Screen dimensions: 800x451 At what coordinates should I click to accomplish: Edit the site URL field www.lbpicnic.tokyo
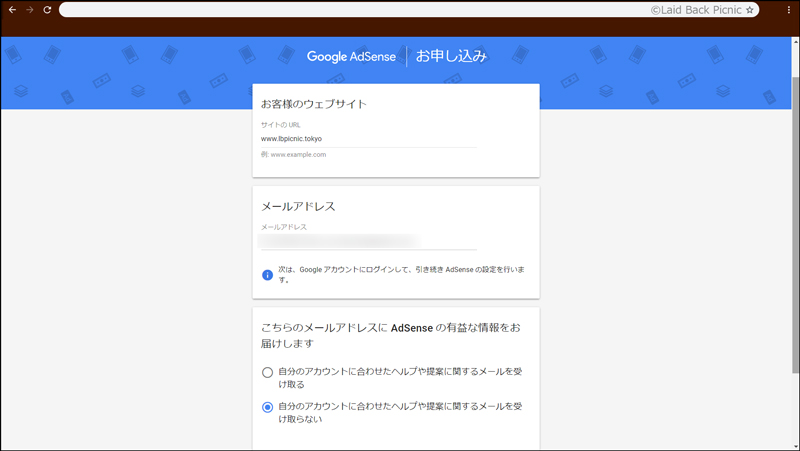click(368, 139)
